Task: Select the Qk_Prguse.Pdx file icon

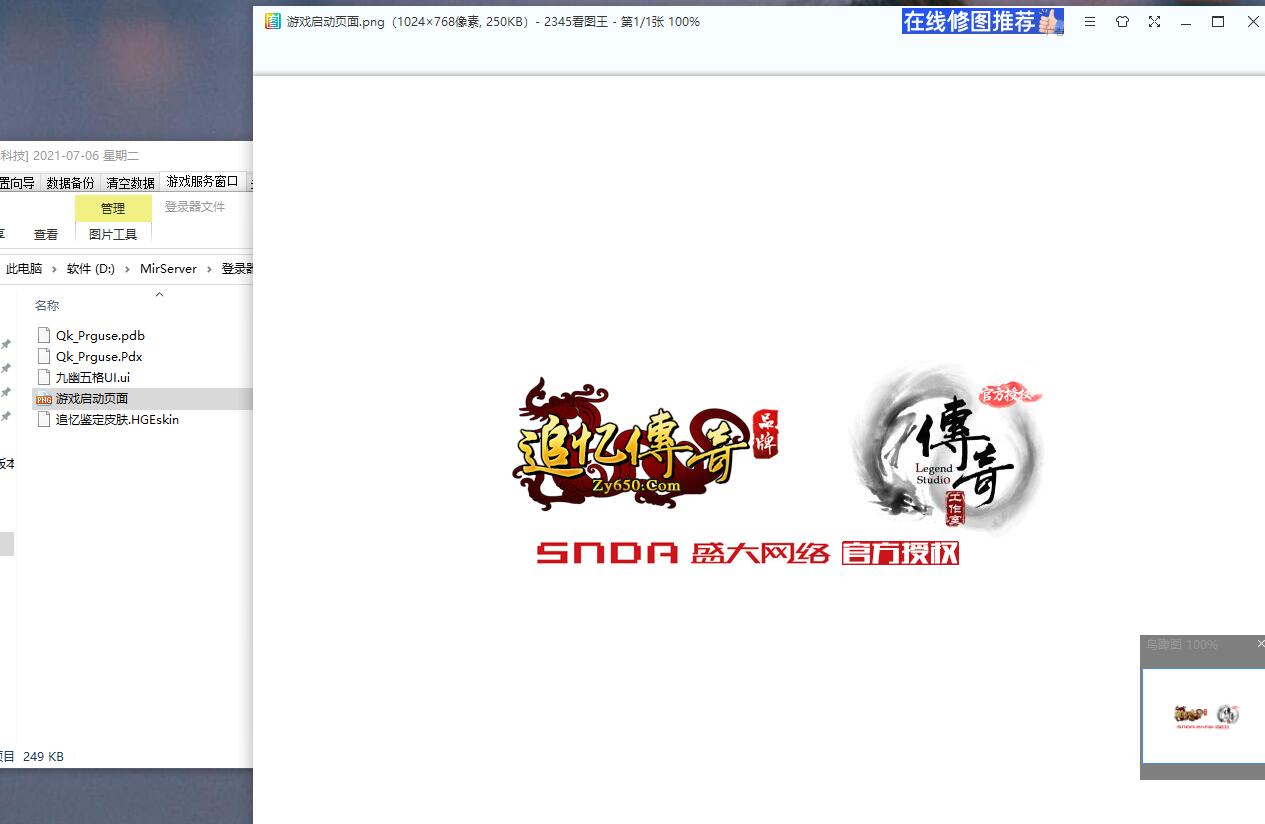Action: click(x=43, y=356)
